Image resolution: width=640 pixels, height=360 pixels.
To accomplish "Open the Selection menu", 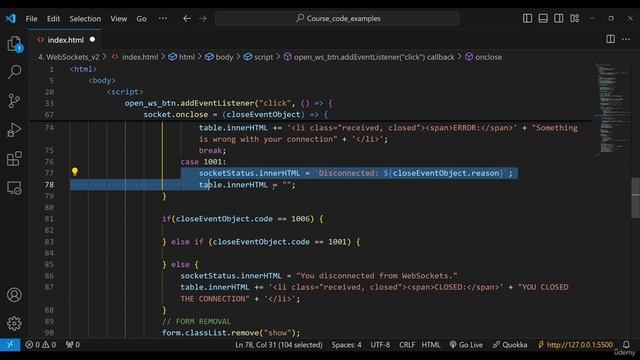I will 85,19.
